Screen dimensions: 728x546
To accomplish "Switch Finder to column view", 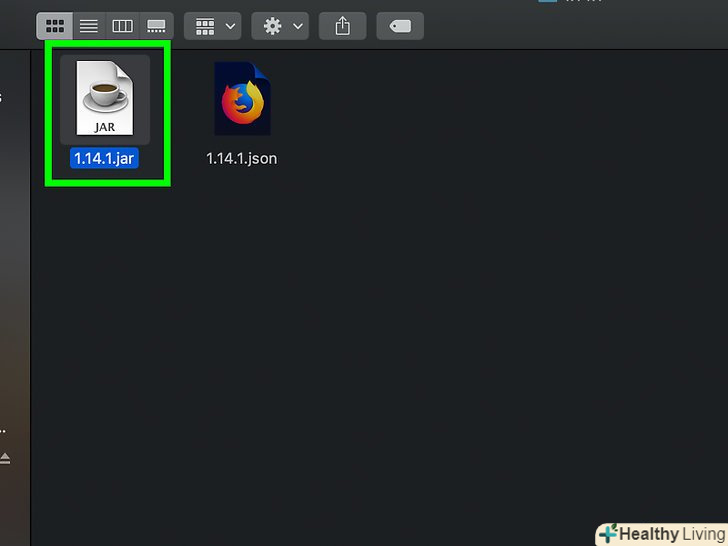I will pyautogui.click(x=123, y=26).
